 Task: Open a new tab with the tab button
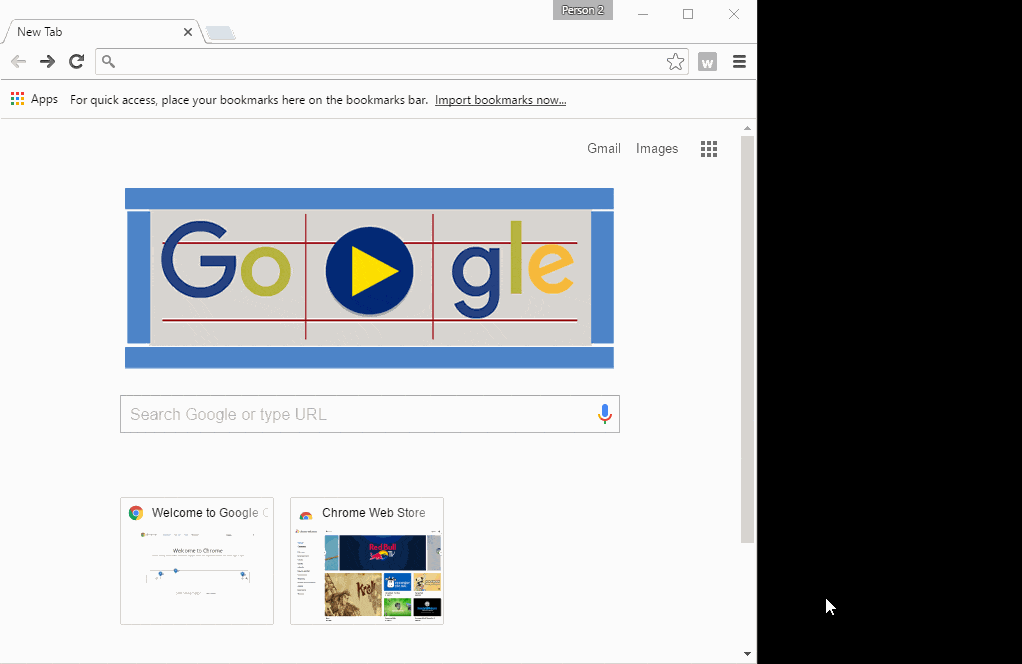point(220,33)
